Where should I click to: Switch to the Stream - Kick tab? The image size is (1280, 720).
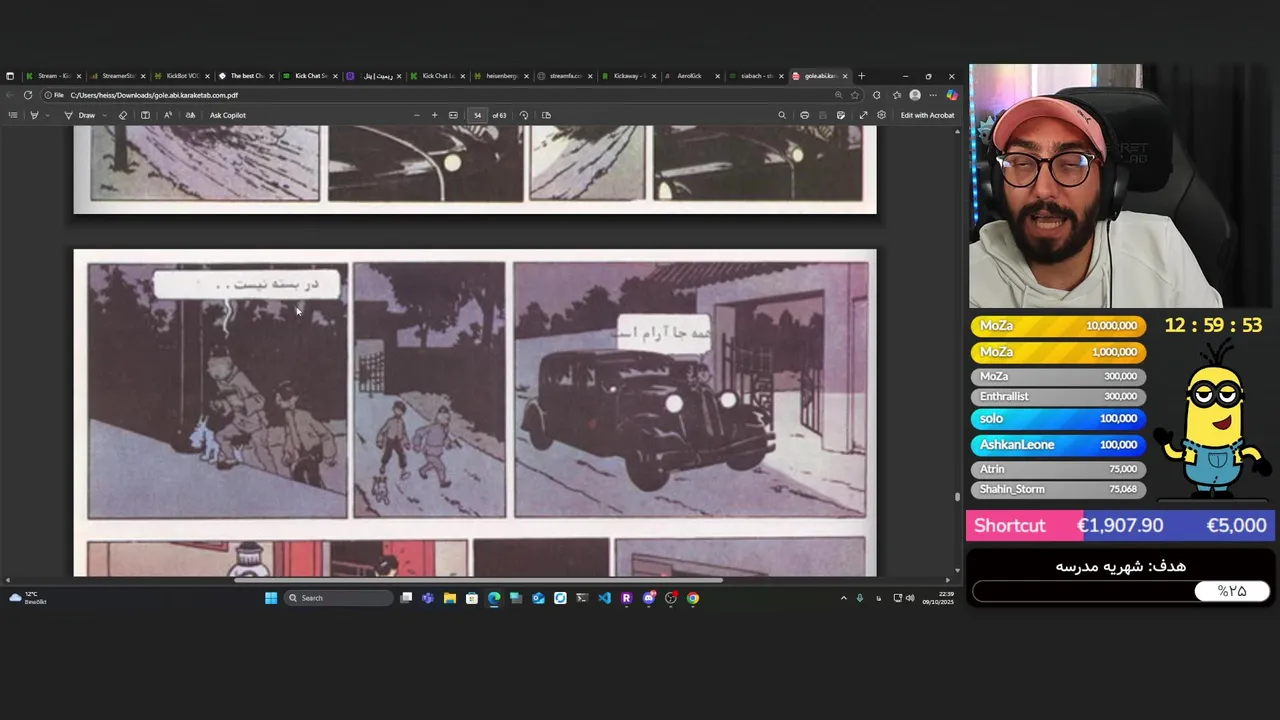[x=54, y=76]
